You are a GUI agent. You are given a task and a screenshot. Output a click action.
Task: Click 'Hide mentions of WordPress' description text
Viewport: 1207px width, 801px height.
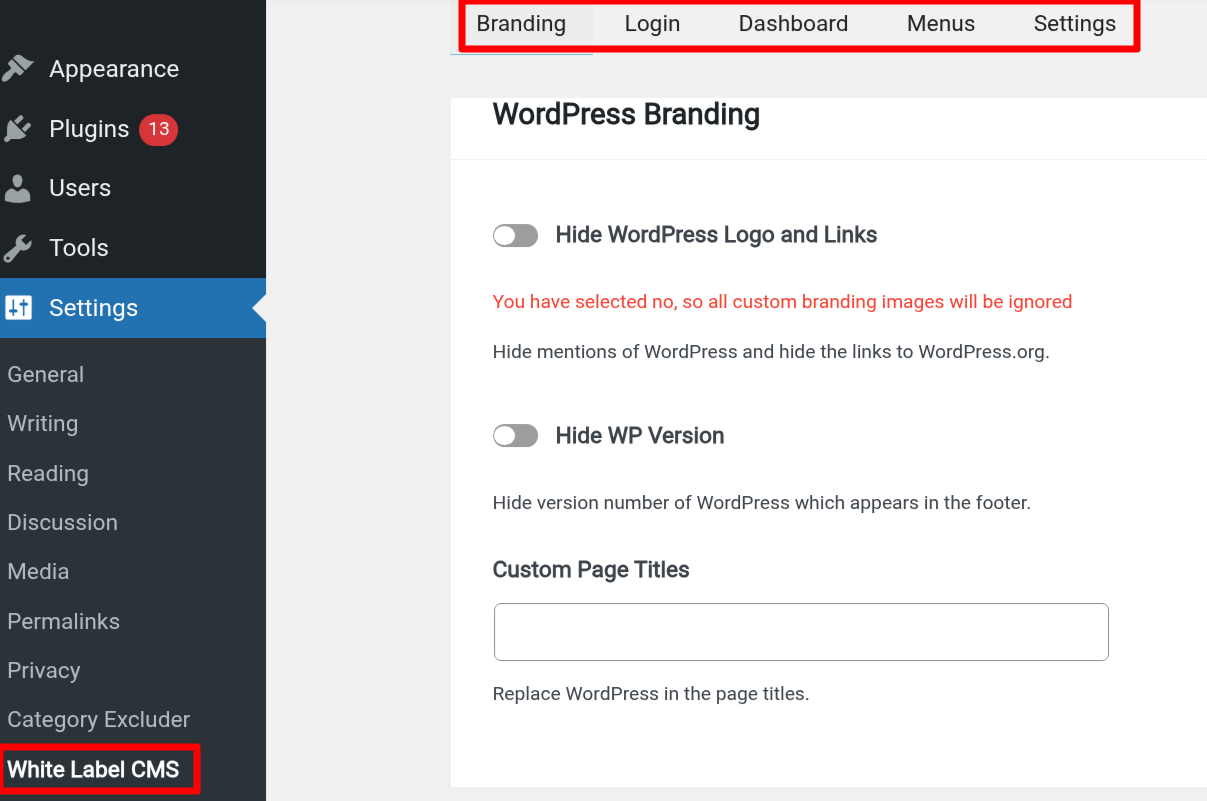771,352
